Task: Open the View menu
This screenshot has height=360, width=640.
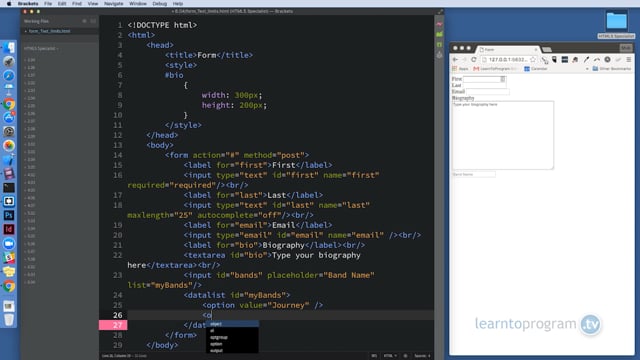Action: tap(93, 4)
